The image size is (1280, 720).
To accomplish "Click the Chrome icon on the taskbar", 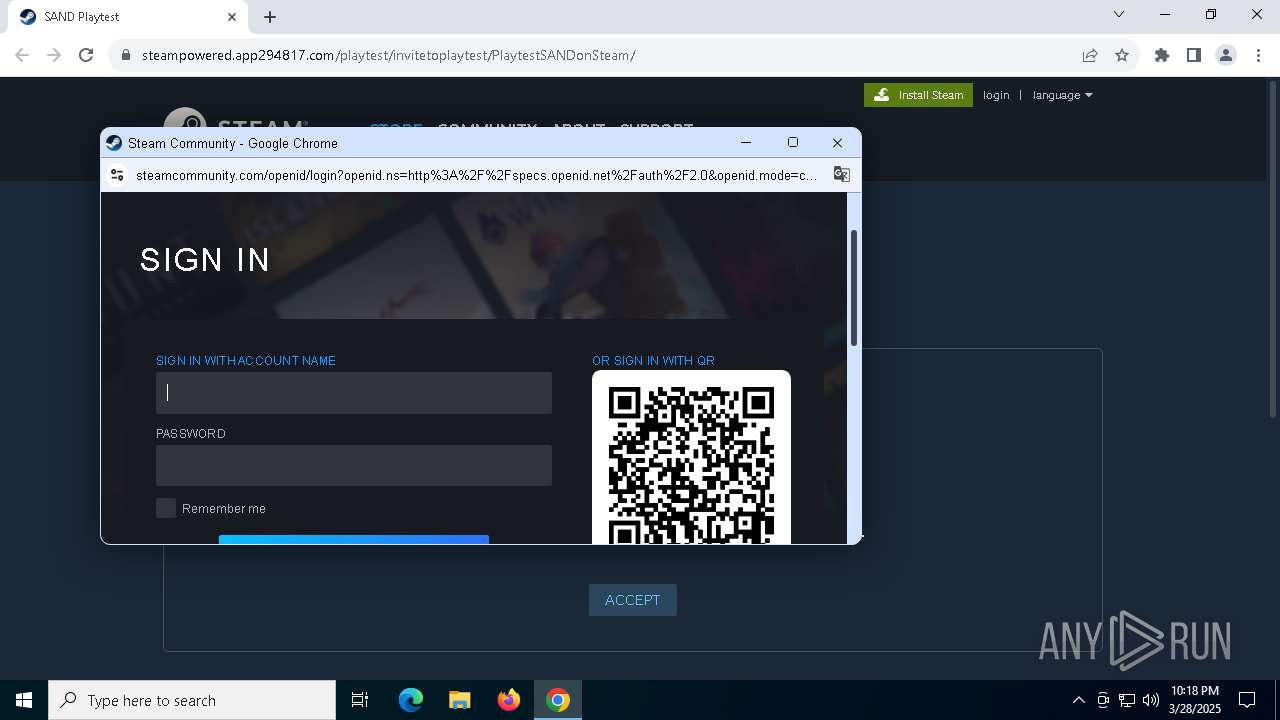I will pyautogui.click(x=558, y=700).
